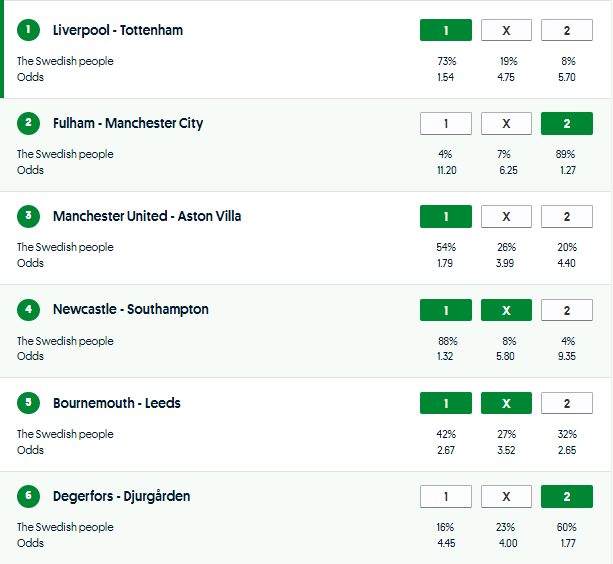Unselect draw X for Newcastle - Southampton

pos(506,310)
